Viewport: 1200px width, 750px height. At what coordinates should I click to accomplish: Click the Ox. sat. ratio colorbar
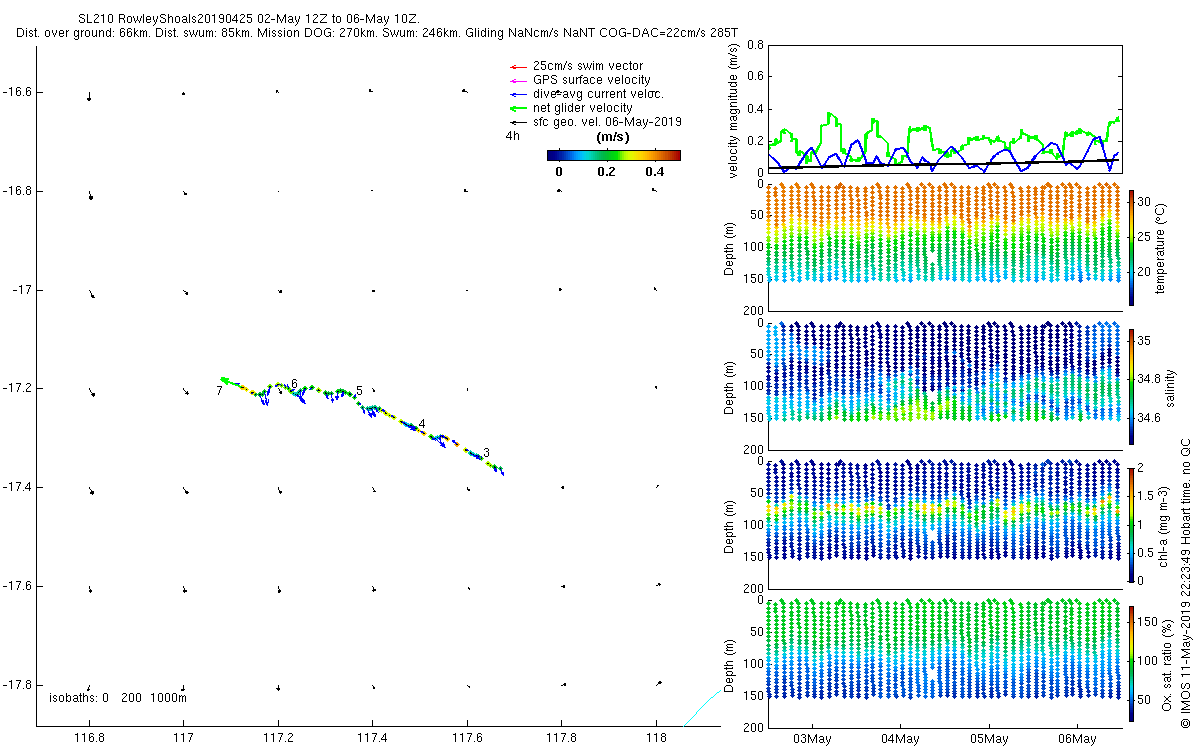click(x=1132, y=663)
